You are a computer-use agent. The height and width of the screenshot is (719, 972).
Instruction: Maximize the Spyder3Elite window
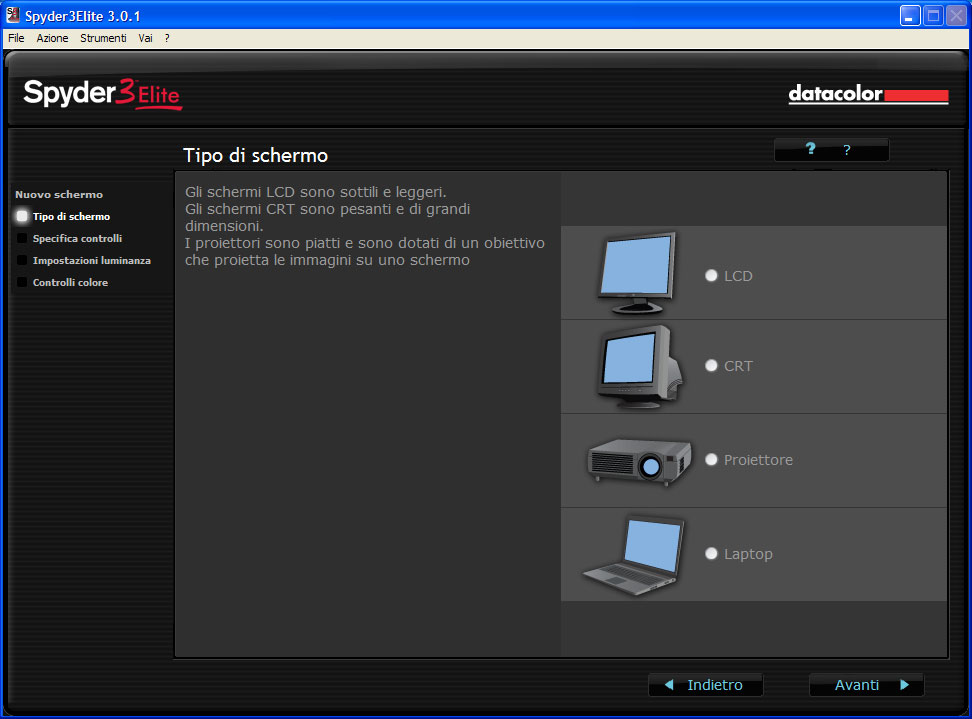tap(933, 15)
